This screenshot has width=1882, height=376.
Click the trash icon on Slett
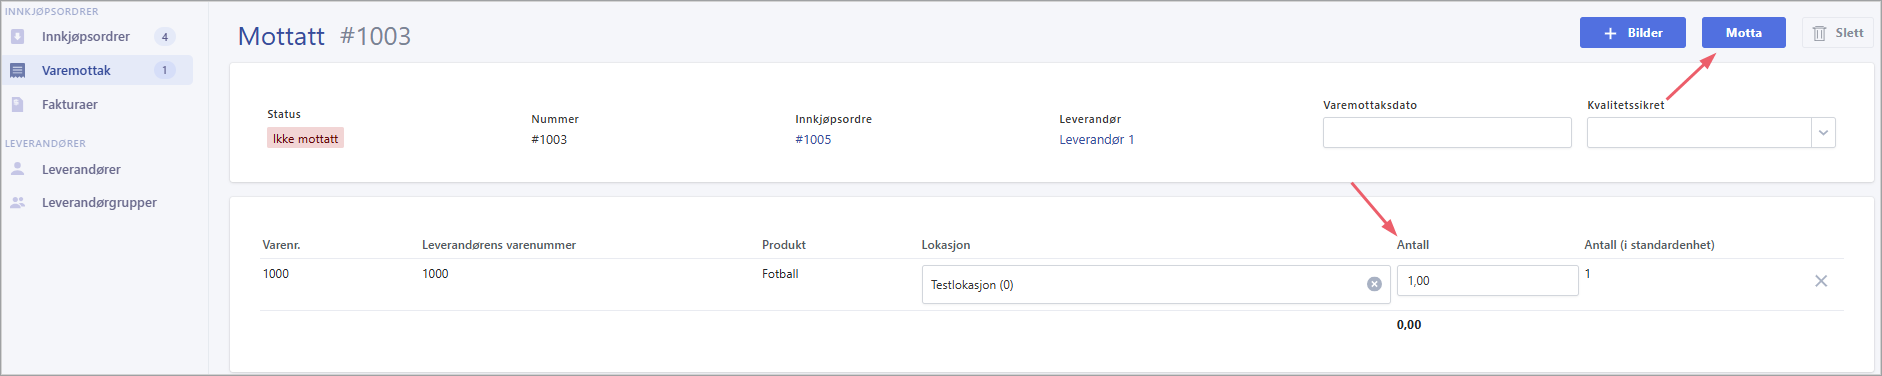1819,33
